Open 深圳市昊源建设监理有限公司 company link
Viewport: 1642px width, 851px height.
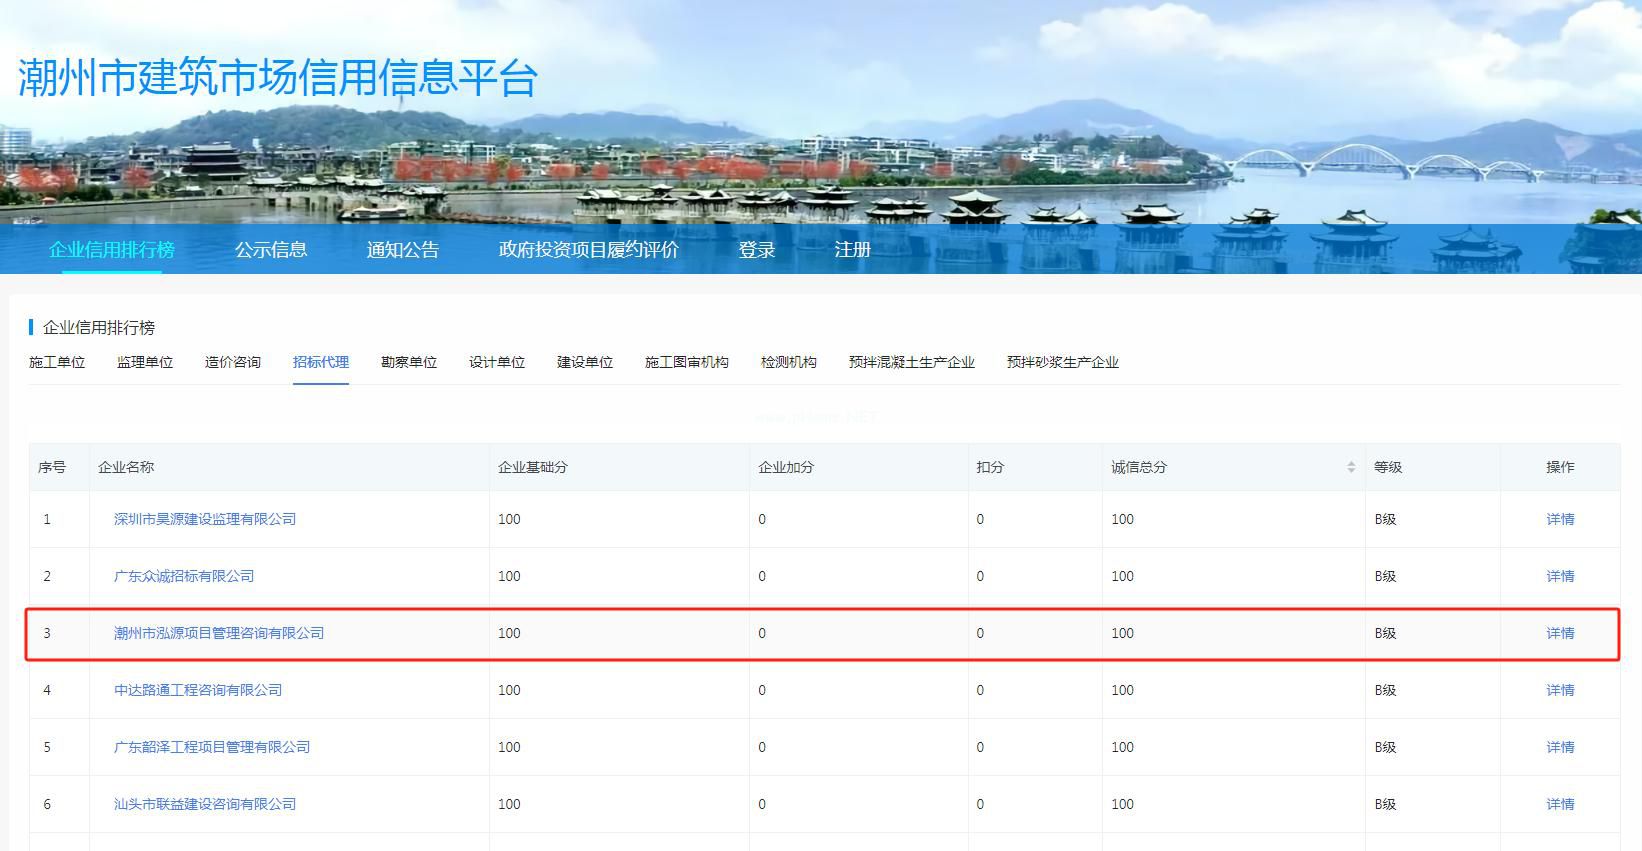205,519
